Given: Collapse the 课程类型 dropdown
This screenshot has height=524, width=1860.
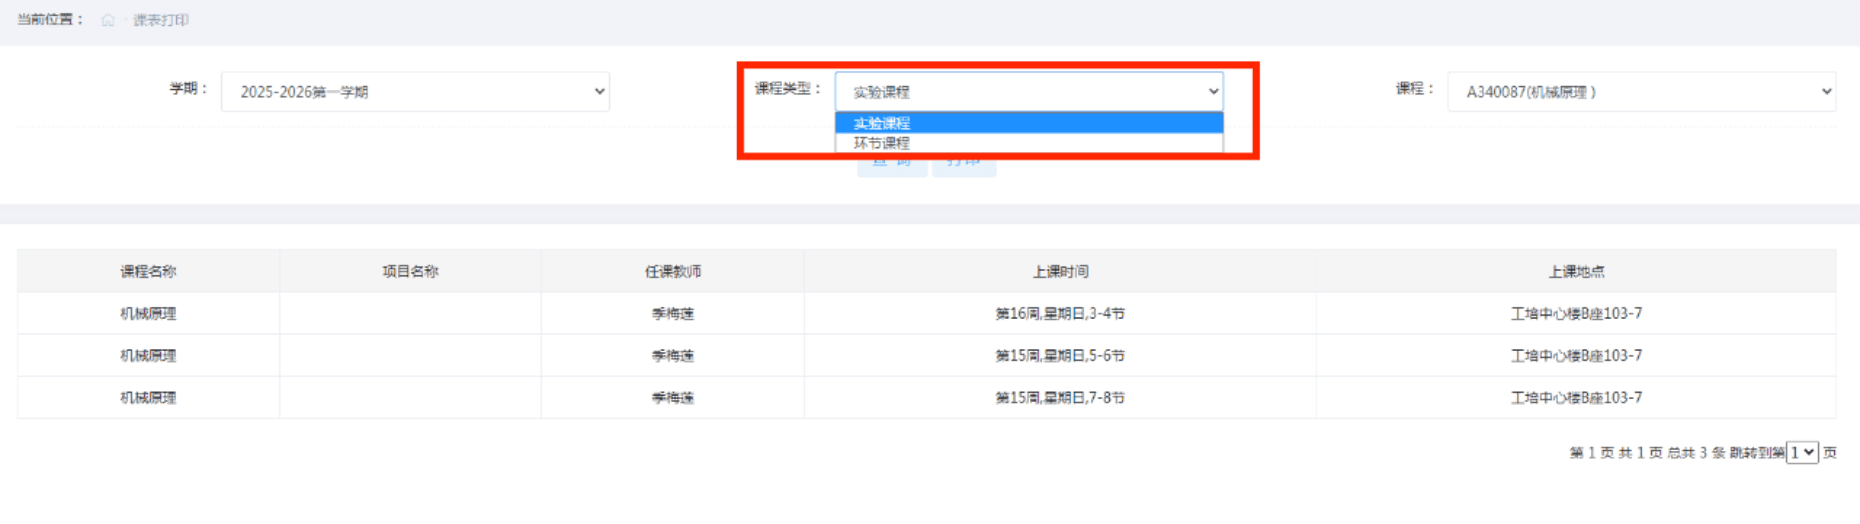Looking at the screenshot, I should coord(1028,92).
